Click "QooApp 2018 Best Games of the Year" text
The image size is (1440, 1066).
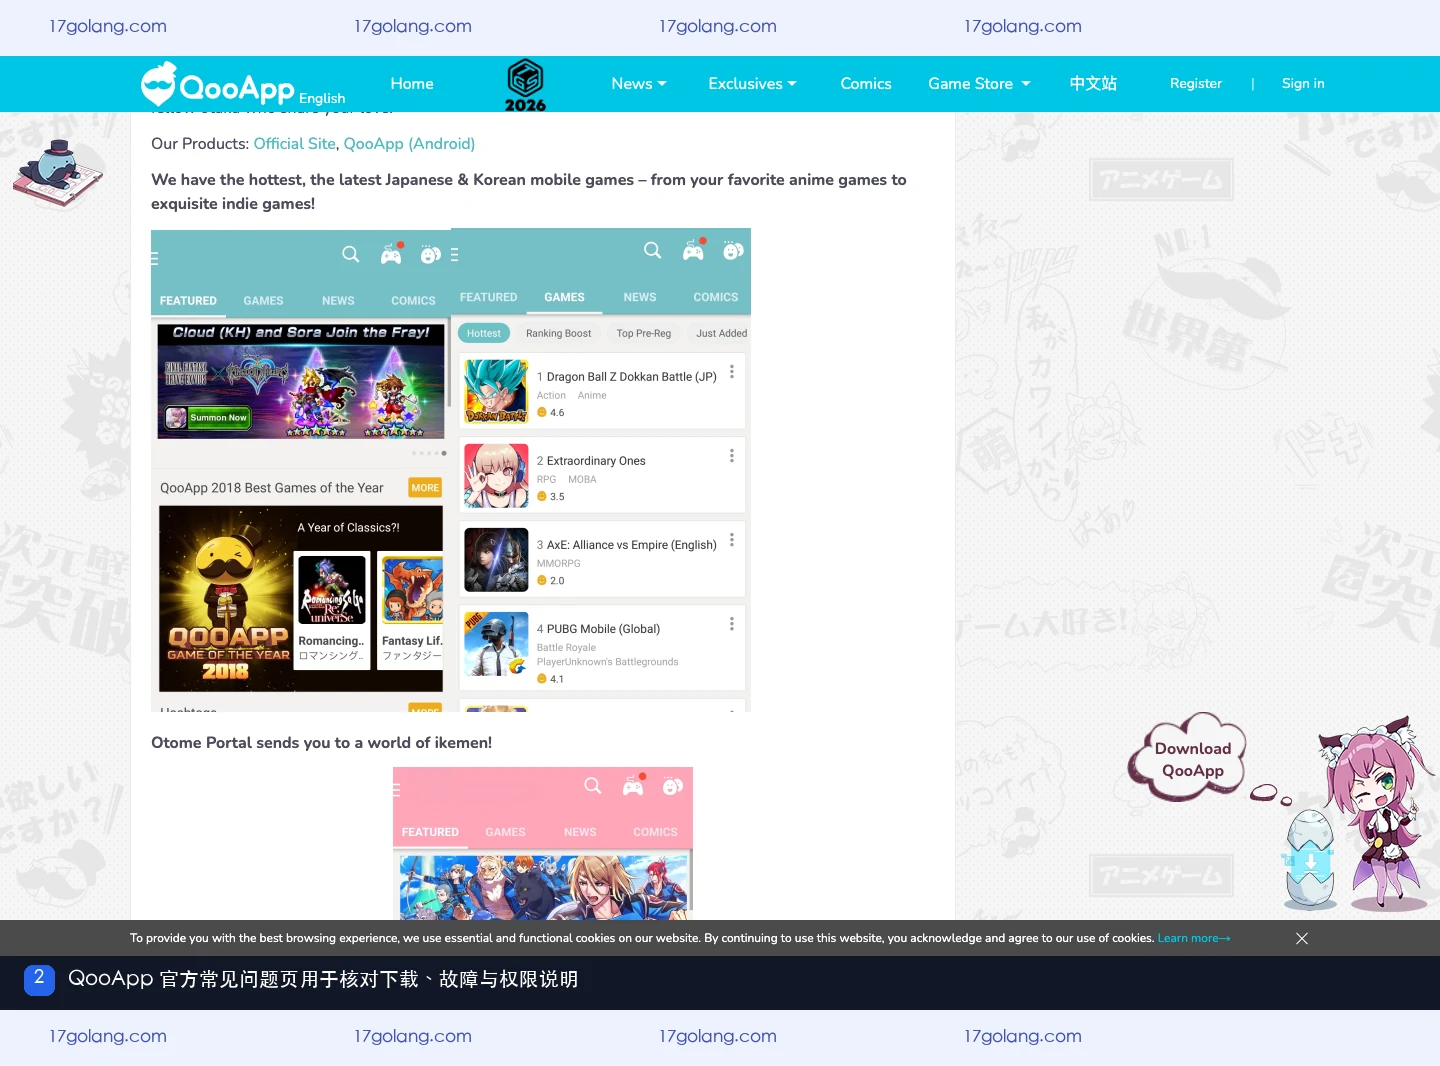pos(272,488)
